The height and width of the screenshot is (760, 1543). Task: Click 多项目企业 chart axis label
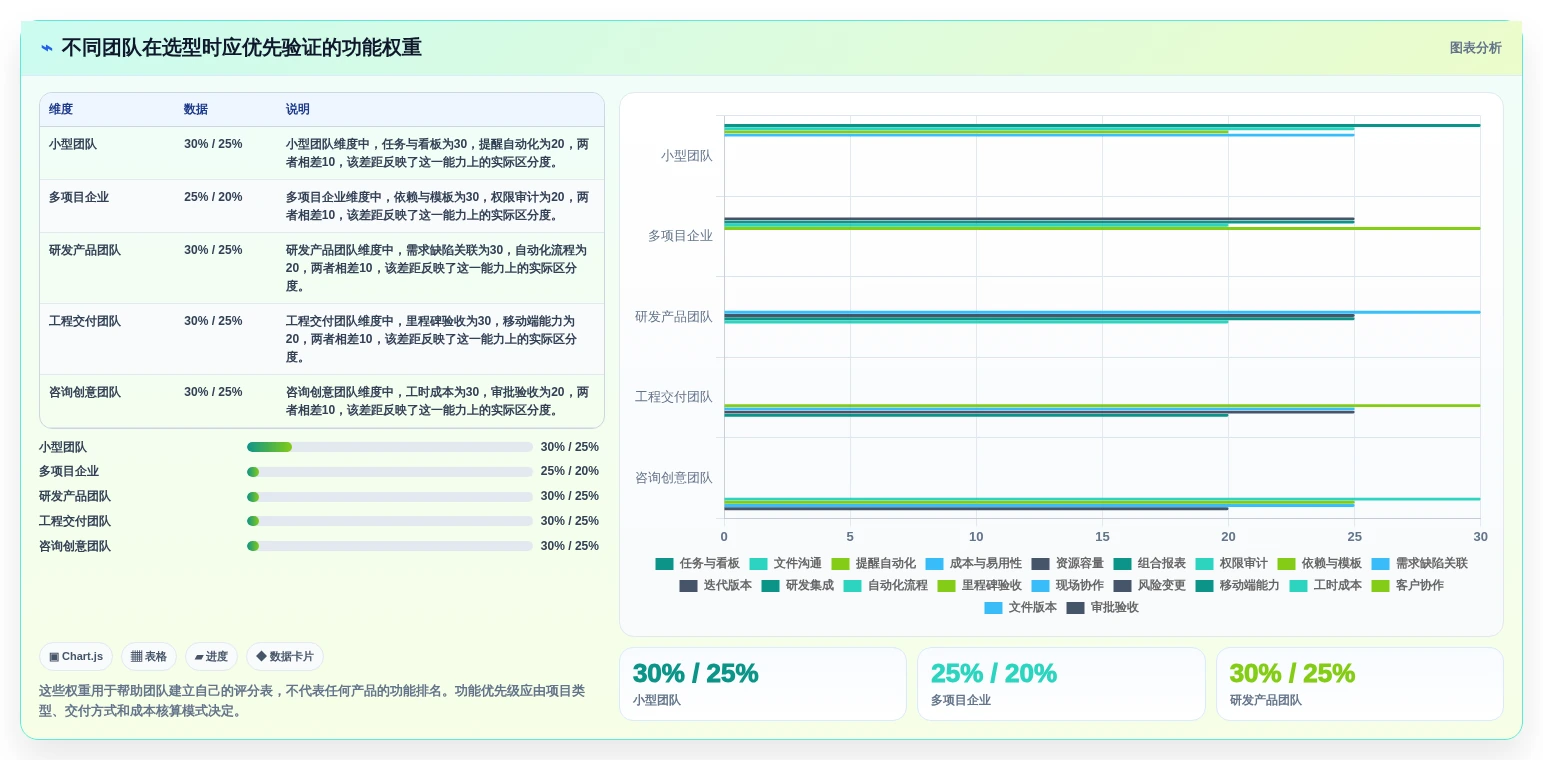(681, 236)
